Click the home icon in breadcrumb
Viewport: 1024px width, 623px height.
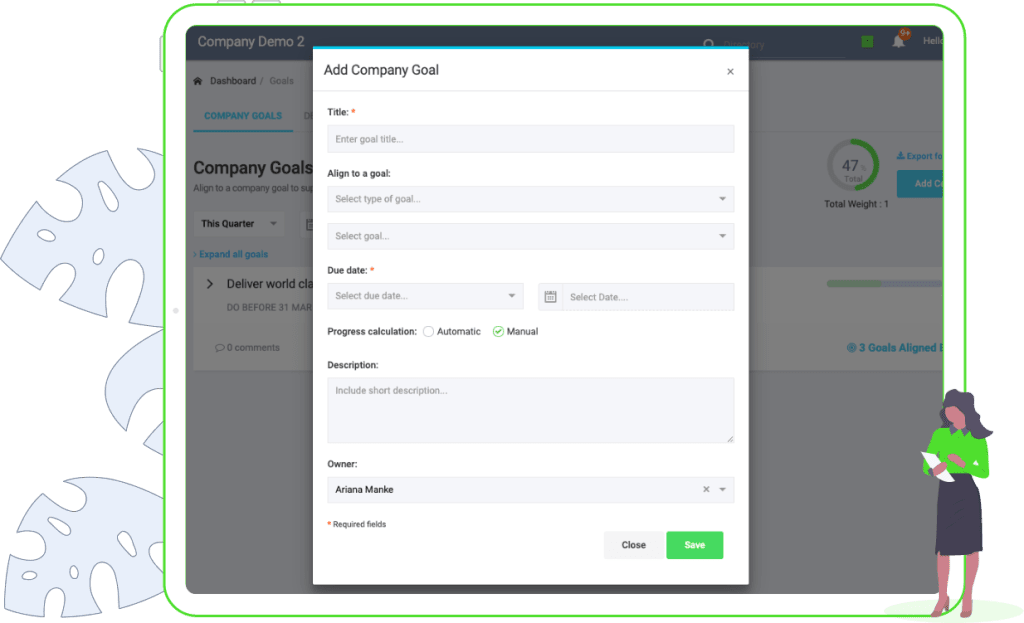point(198,81)
